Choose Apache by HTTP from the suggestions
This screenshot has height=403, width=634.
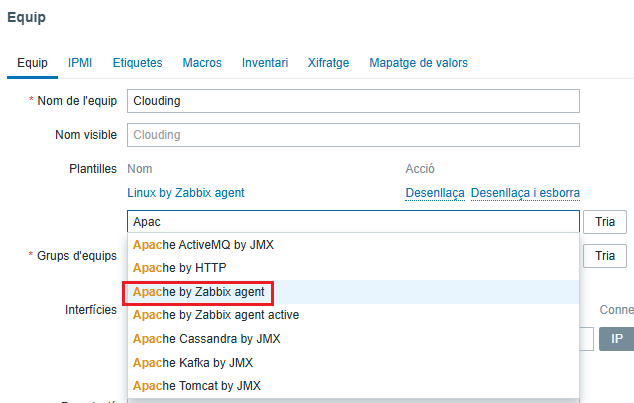coord(179,268)
